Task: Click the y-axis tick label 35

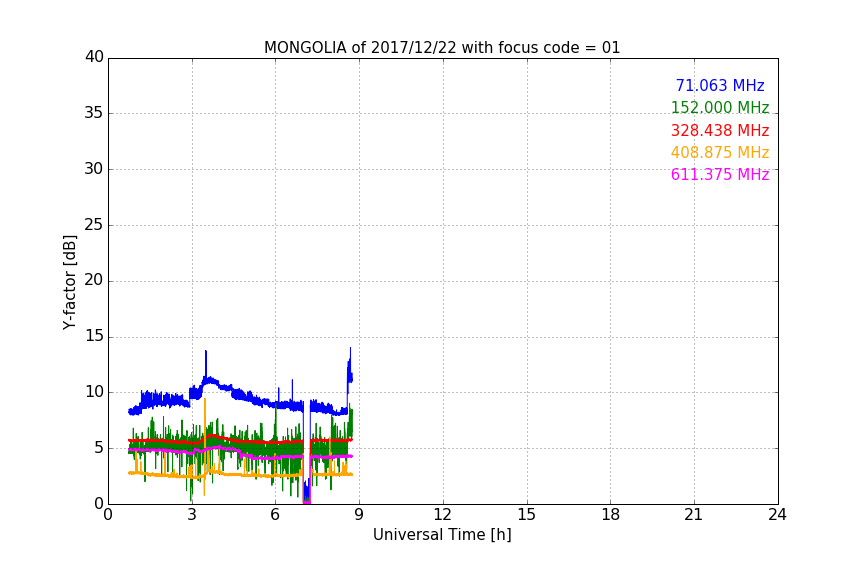Action: (94, 113)
